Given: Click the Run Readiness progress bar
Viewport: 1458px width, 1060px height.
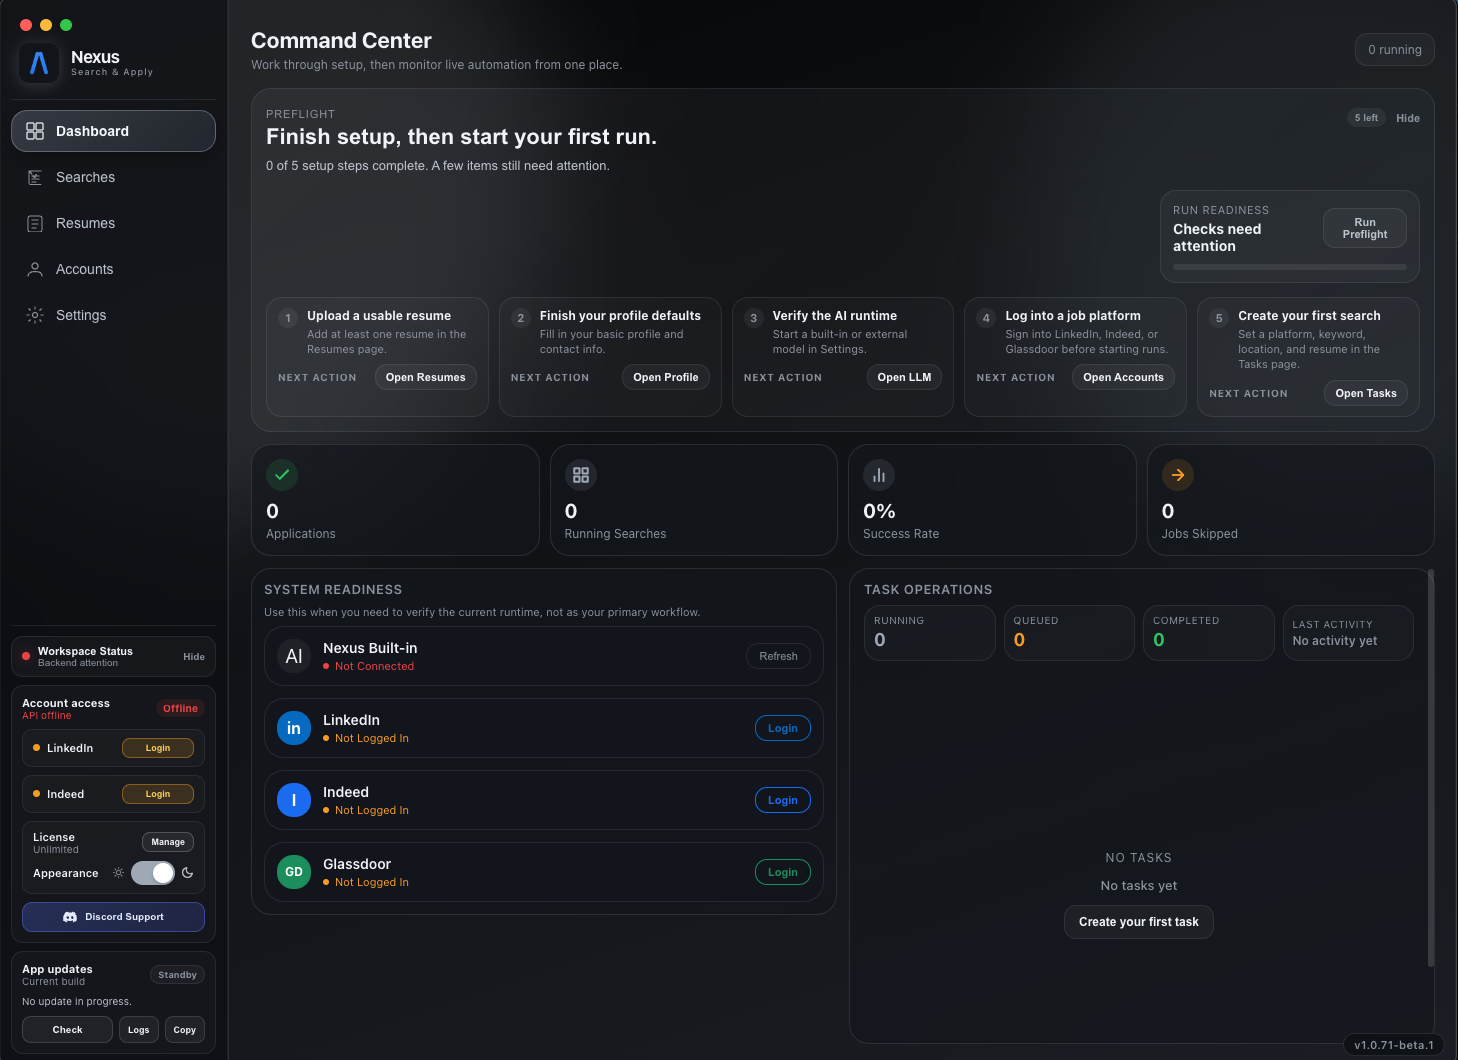Looking at the screenshot, I should 1288,267.
